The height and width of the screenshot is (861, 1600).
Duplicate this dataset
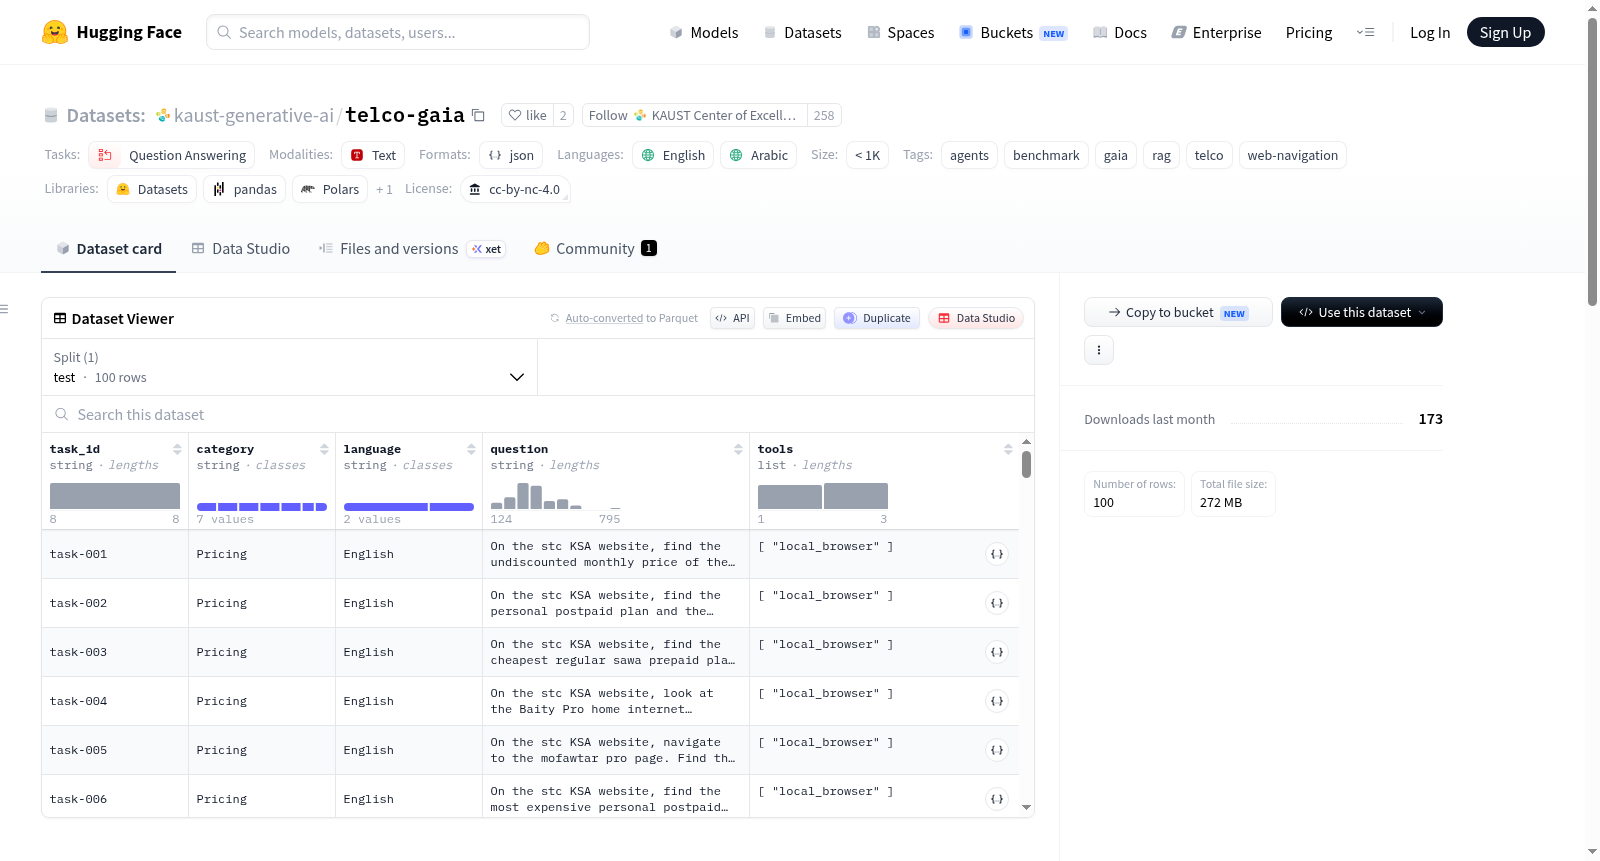[877, 318]
